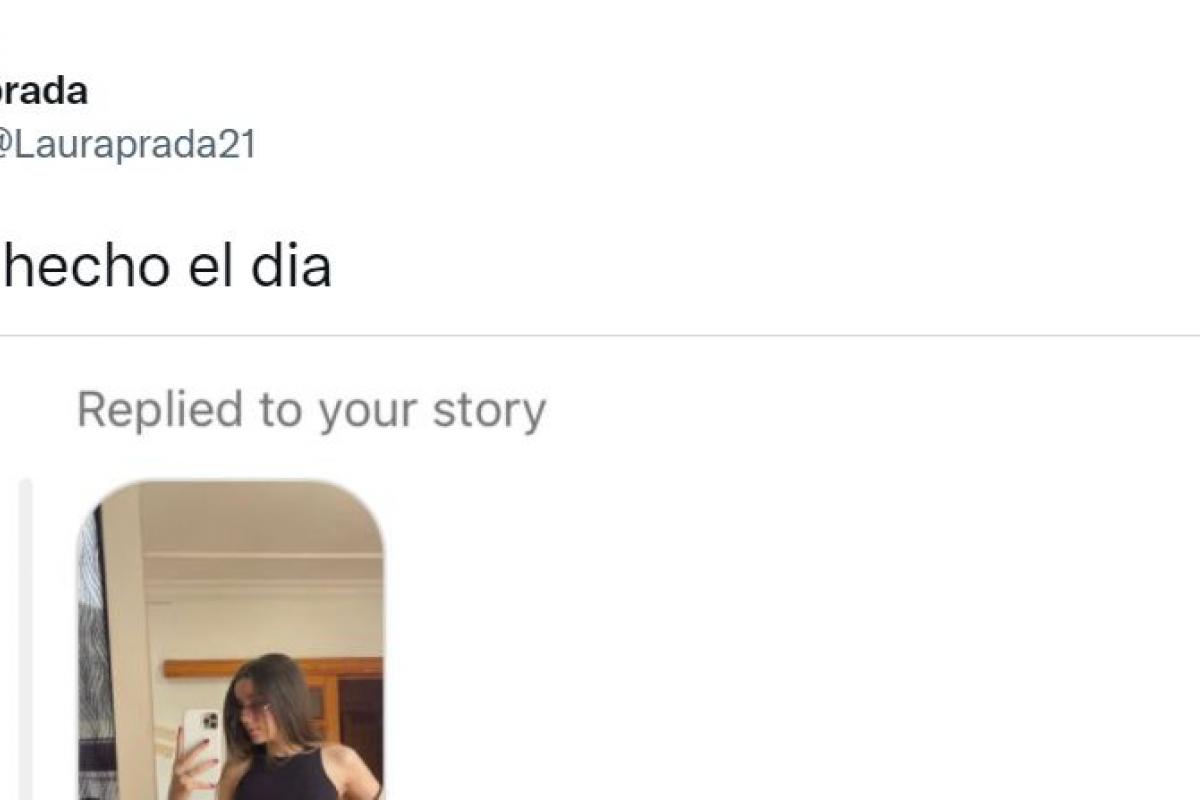1200x800 pixels.
Task: Click the tweet text "hecho el dia"
Action: pyautogui.click(x=165, y=266)
